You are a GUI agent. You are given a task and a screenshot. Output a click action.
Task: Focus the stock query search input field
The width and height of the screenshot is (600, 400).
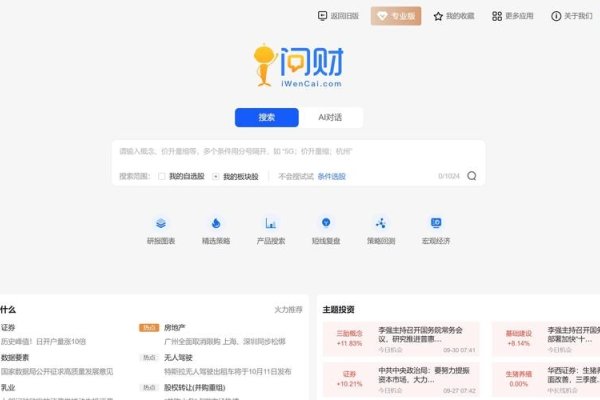(x=298, y=152)
